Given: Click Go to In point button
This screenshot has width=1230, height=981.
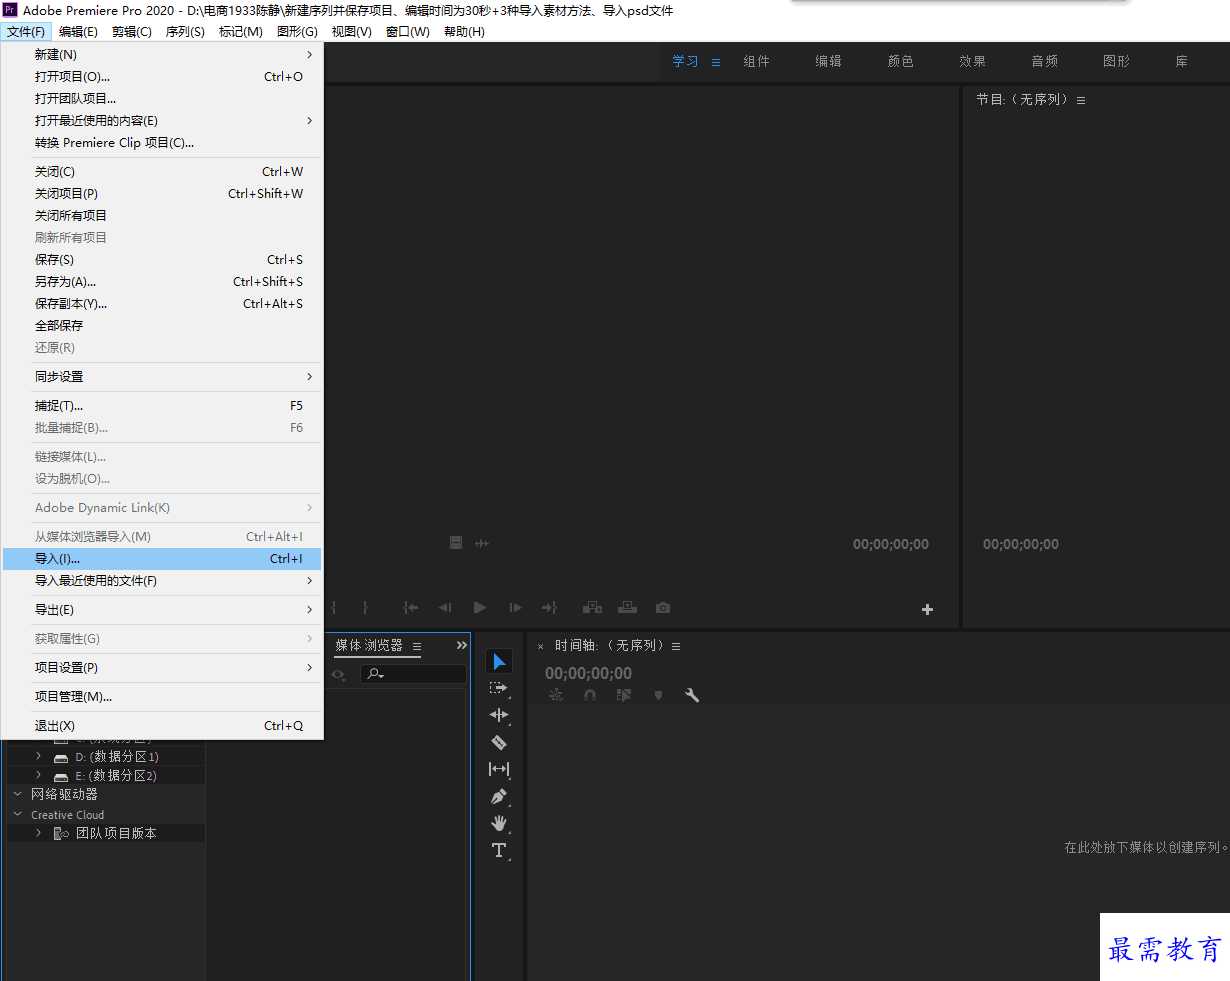Looking at the screenshot, I should click(x=410, y=607).
